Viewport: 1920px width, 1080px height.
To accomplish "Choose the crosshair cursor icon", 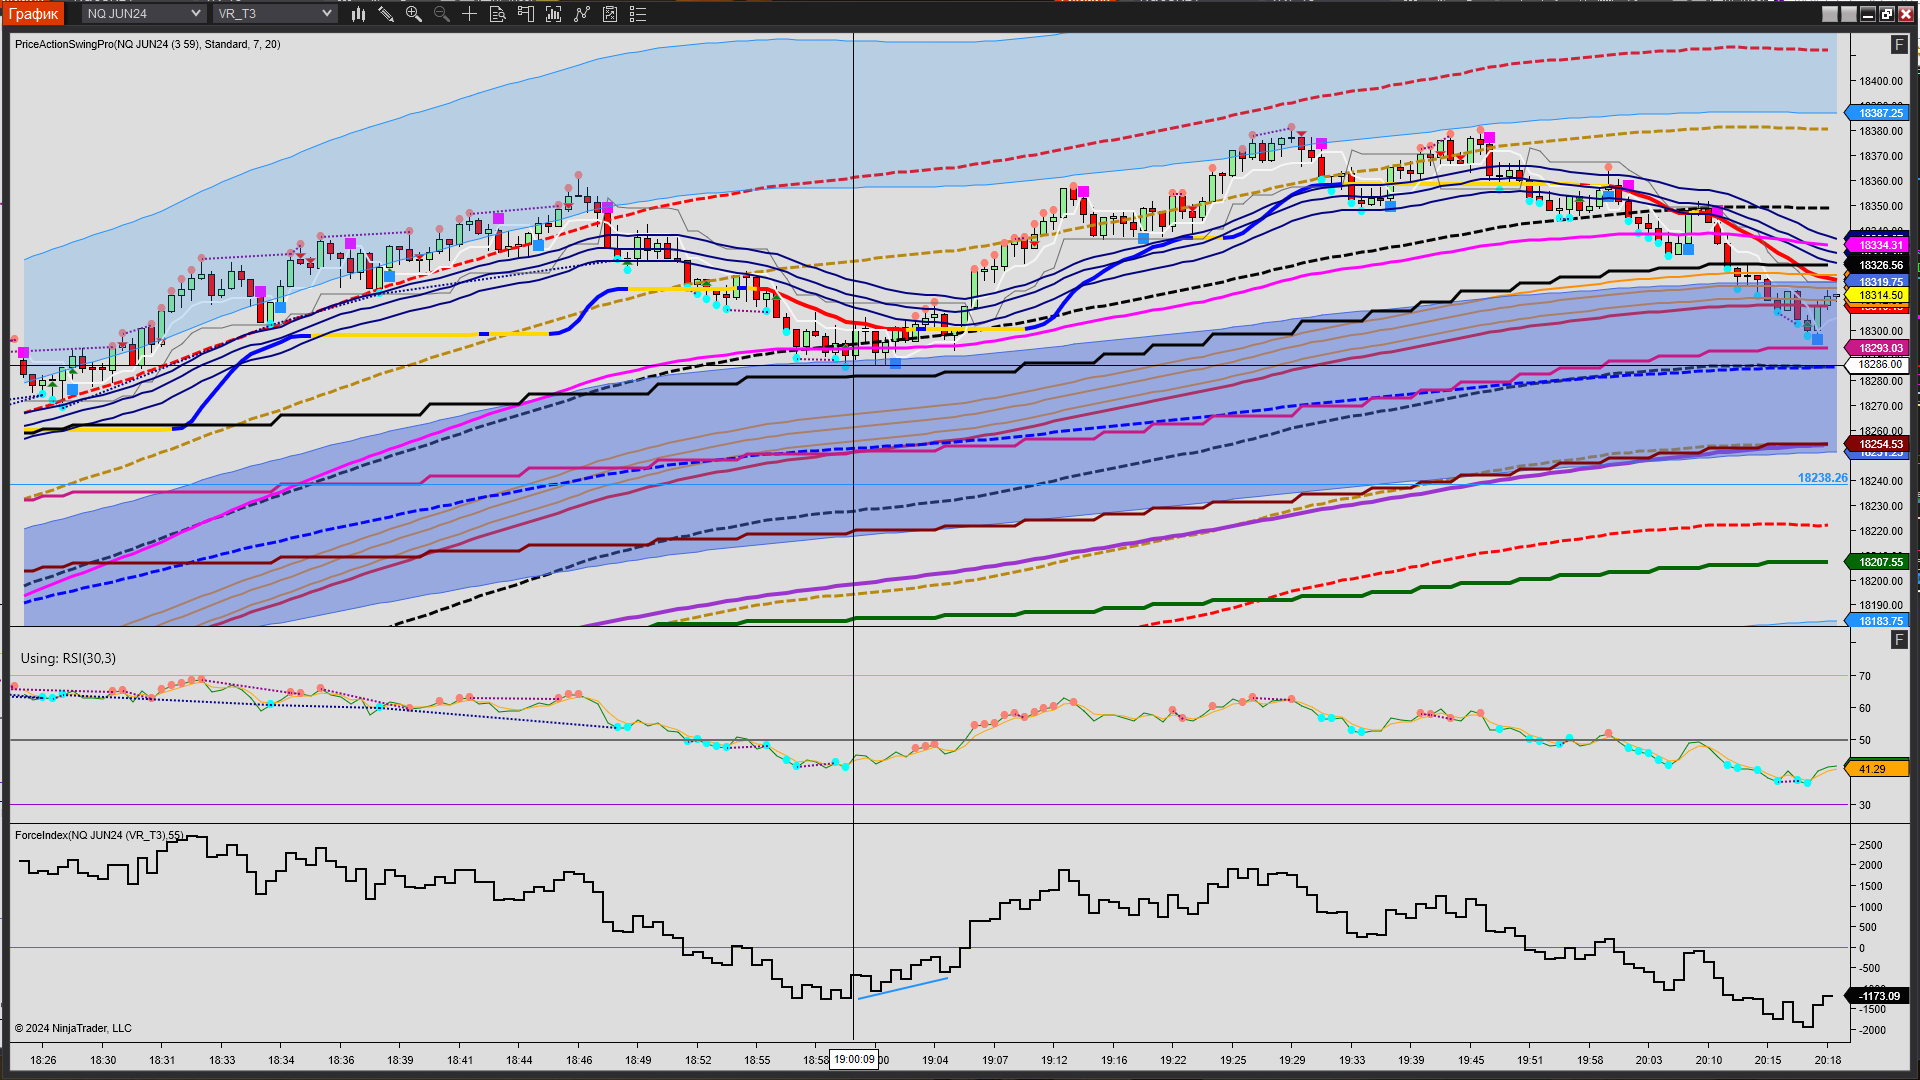I will click(x=469, y=14).
